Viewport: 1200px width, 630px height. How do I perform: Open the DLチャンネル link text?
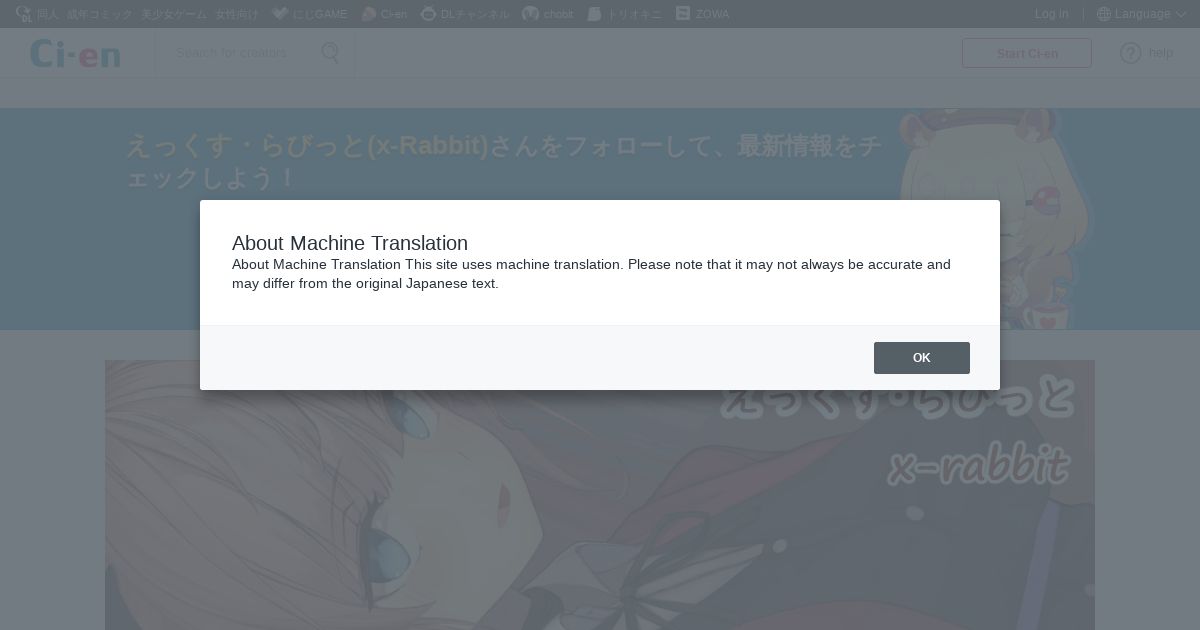click(475, 14)
